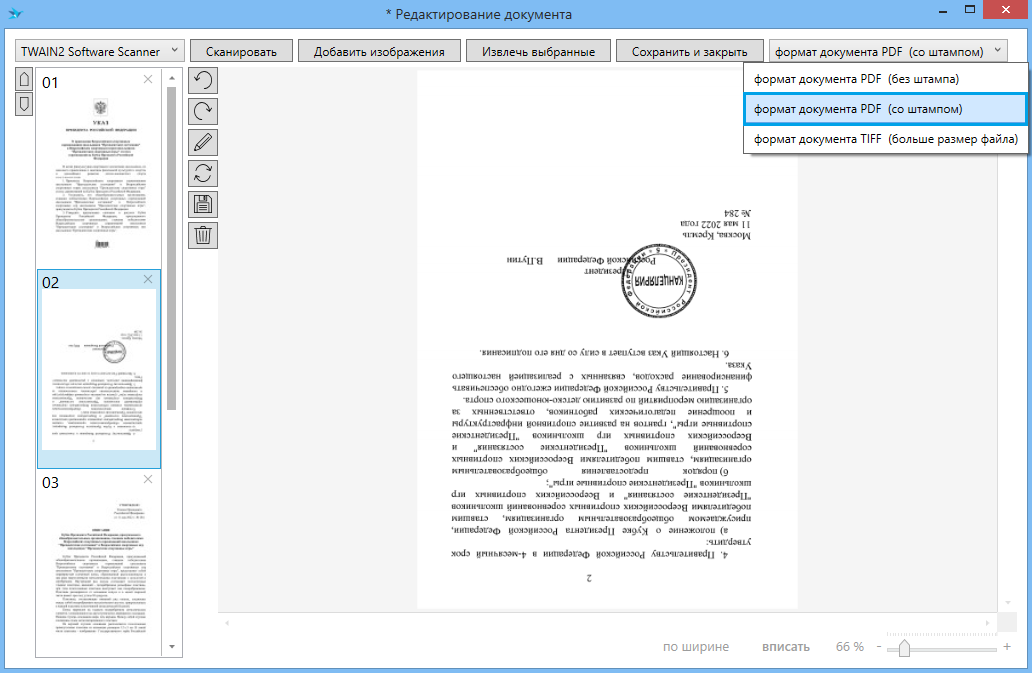Click the trash bin delete icon
Screen dimensions: 1032x673
[x=203, y=235]
